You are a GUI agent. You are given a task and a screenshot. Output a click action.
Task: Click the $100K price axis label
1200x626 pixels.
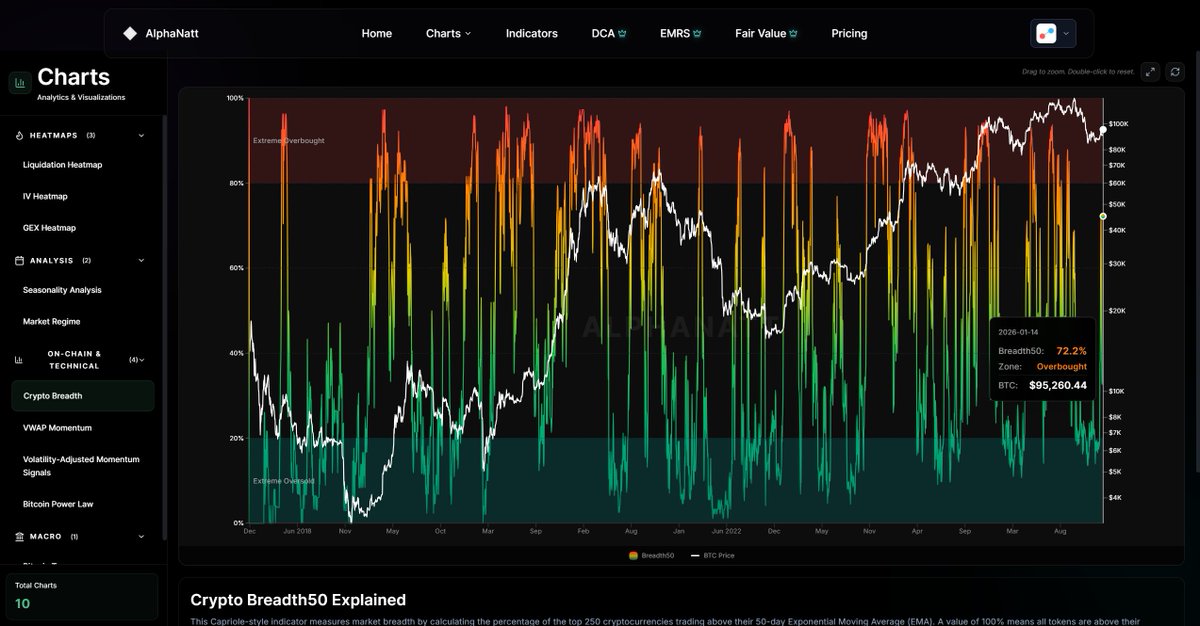pyautogui.click(x=1118, y=124)
